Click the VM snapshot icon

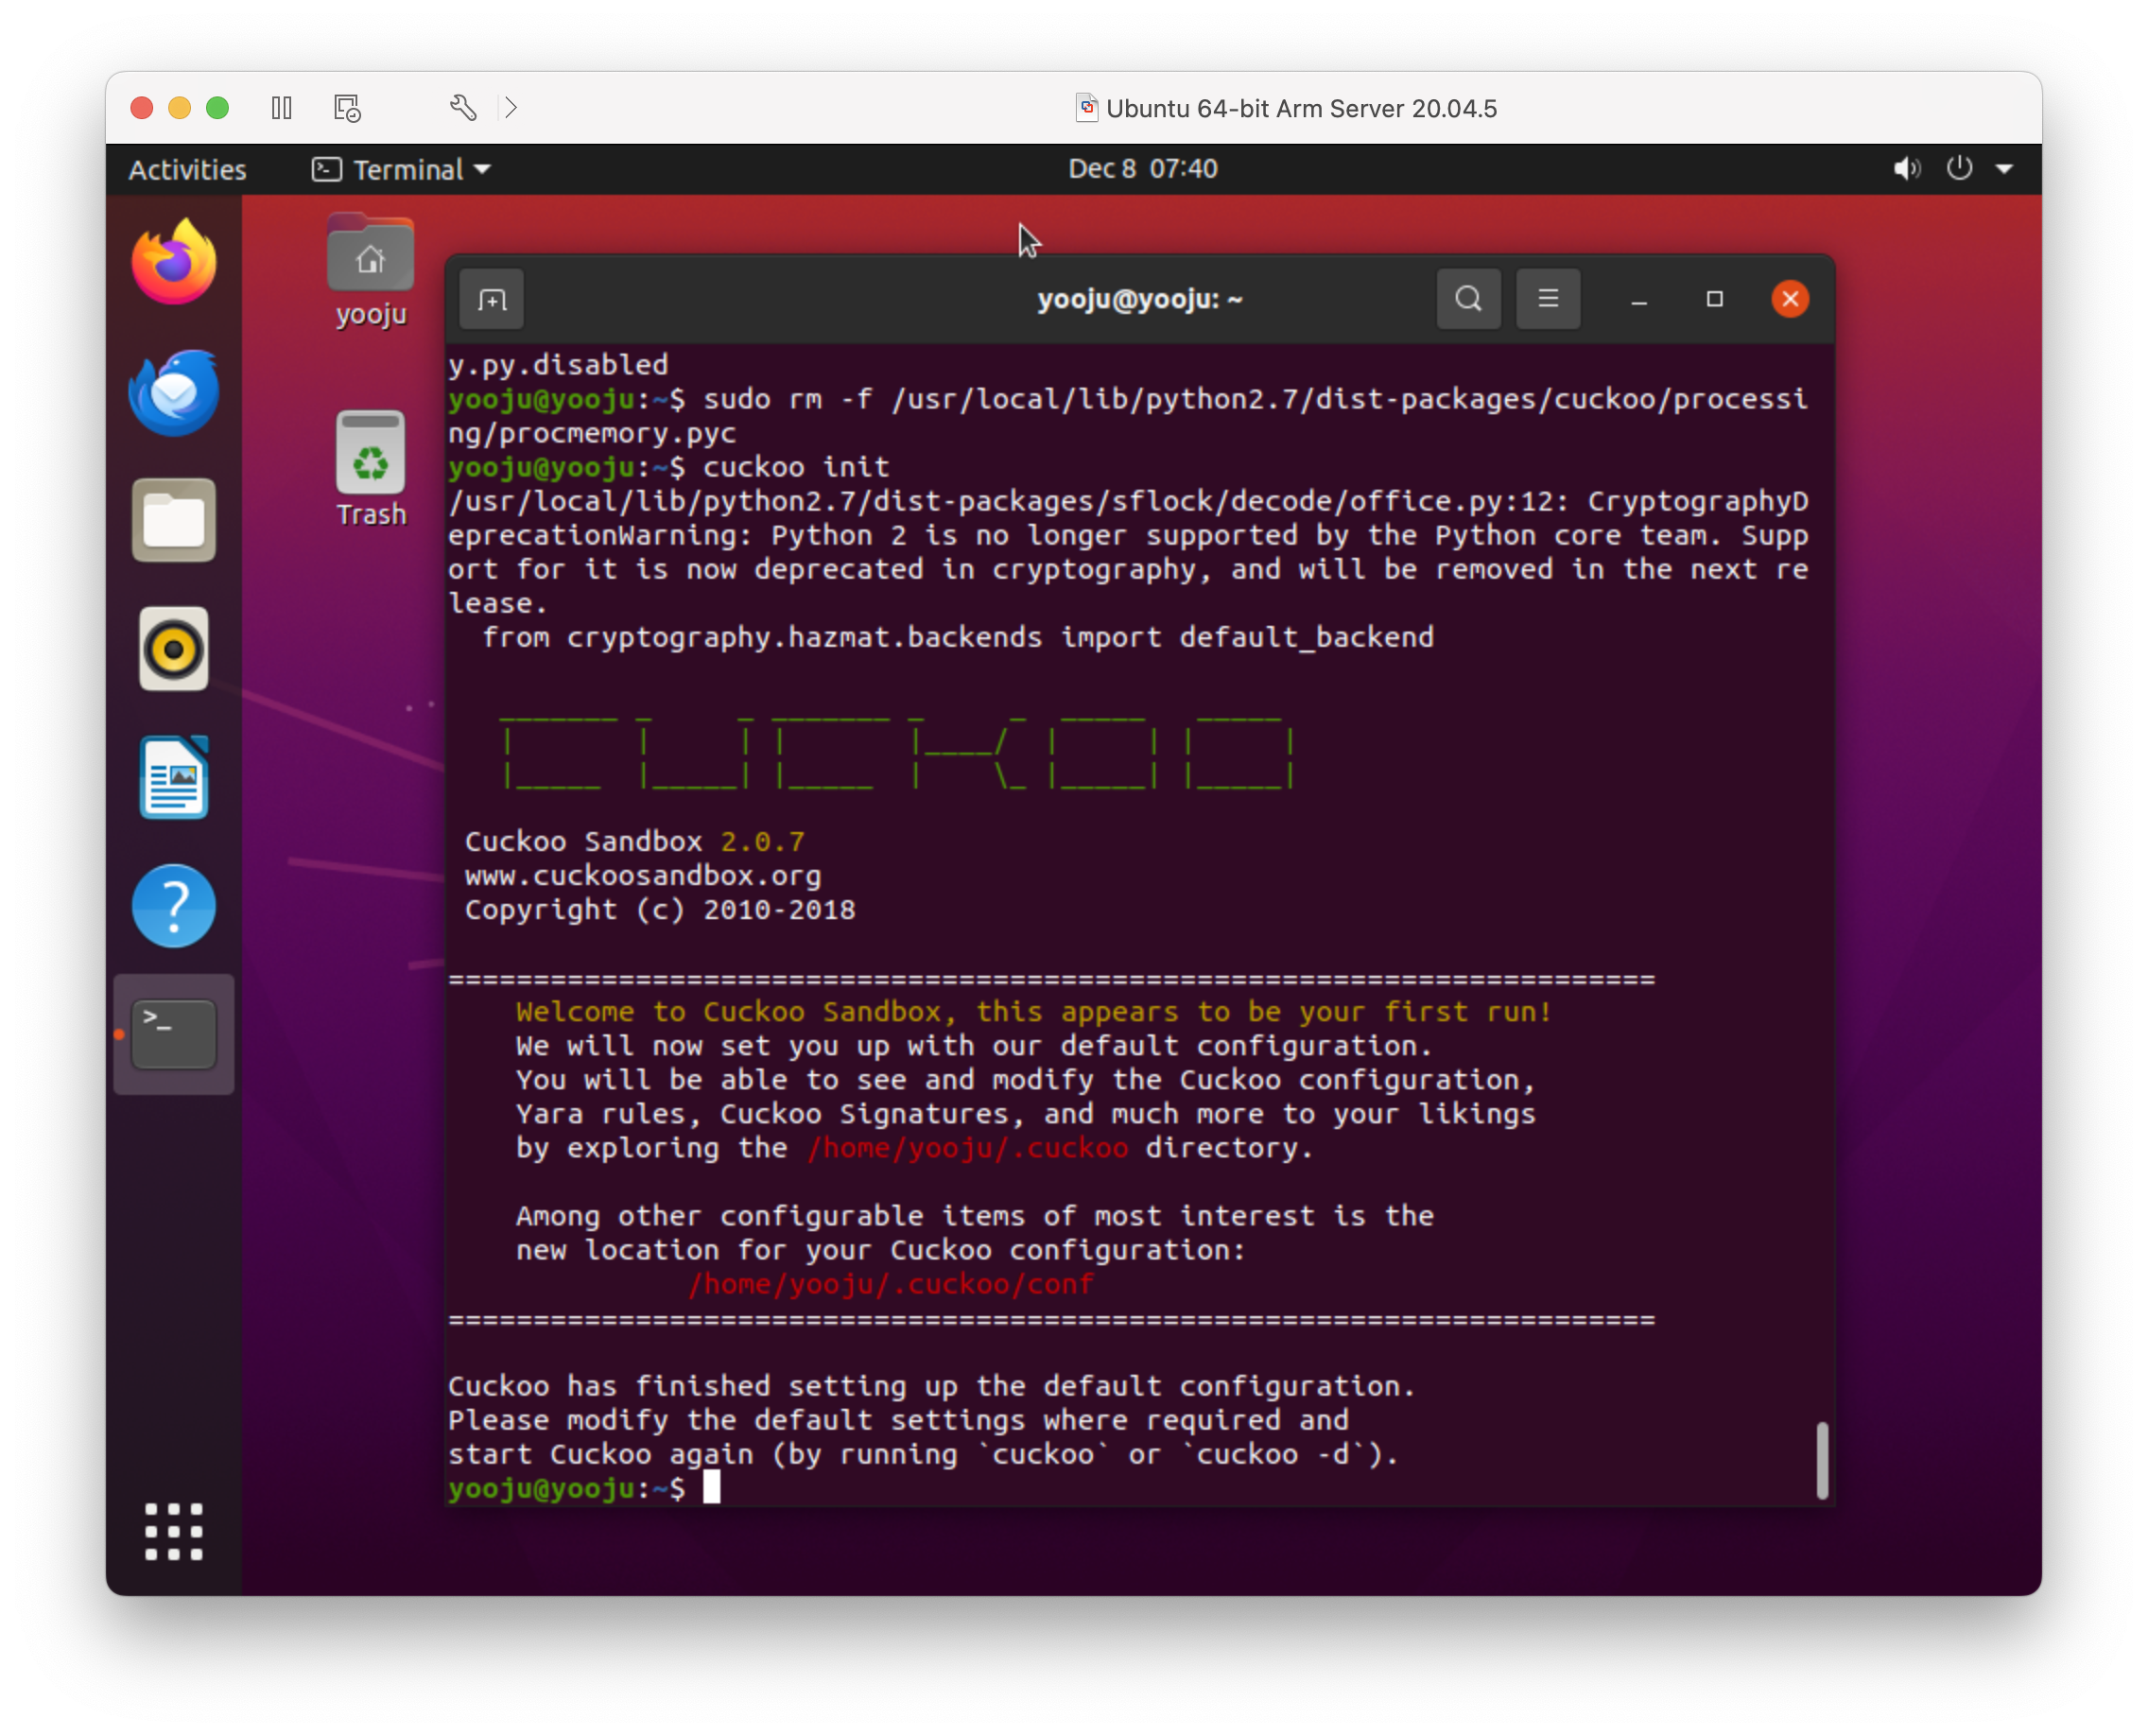click(347, 108)
